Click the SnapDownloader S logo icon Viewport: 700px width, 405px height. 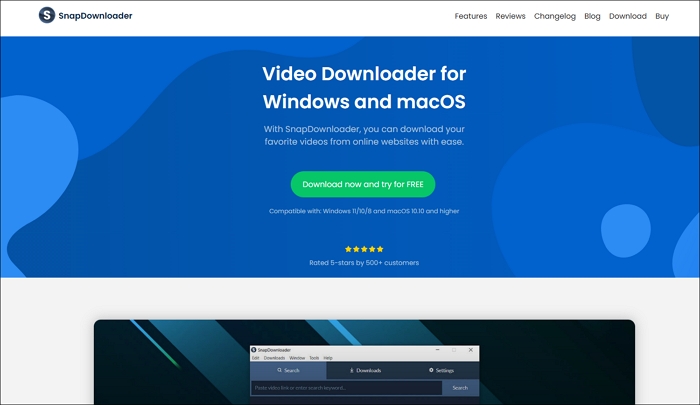(x=47, y=15)
